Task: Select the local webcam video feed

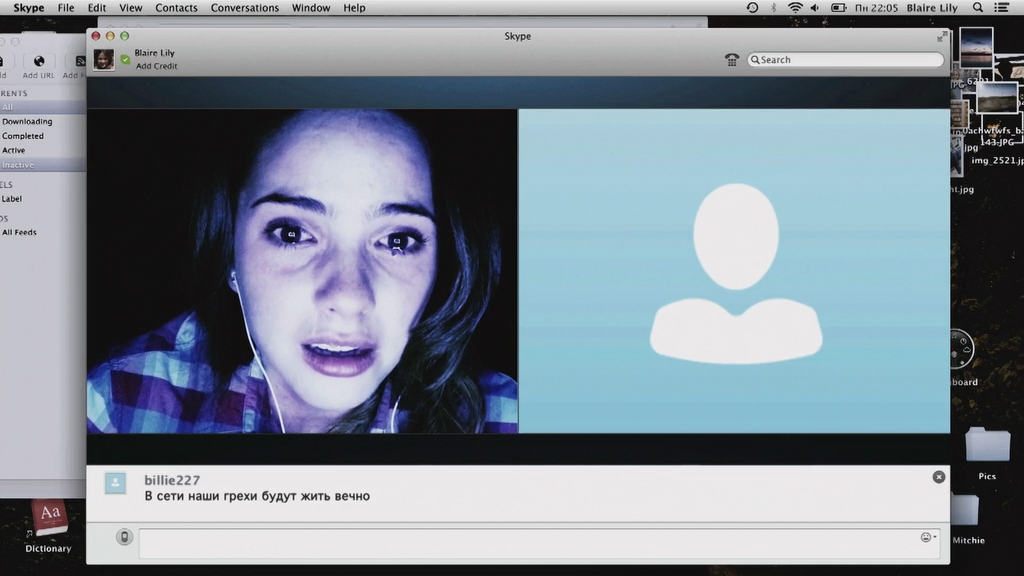Action: (x=302, y=271)
